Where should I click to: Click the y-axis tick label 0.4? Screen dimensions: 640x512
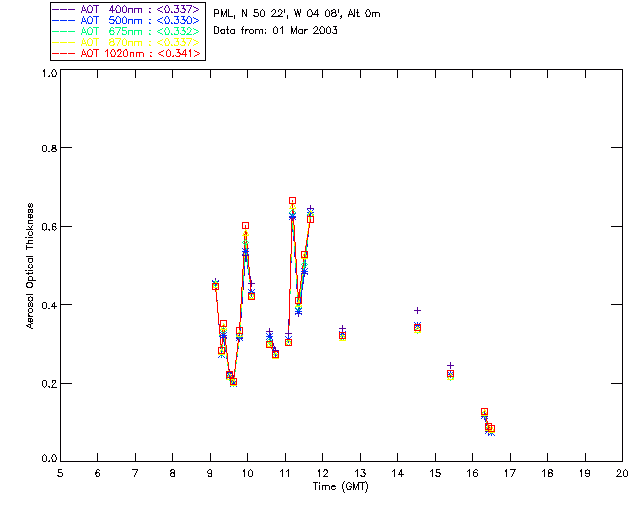tap(49, 305)
